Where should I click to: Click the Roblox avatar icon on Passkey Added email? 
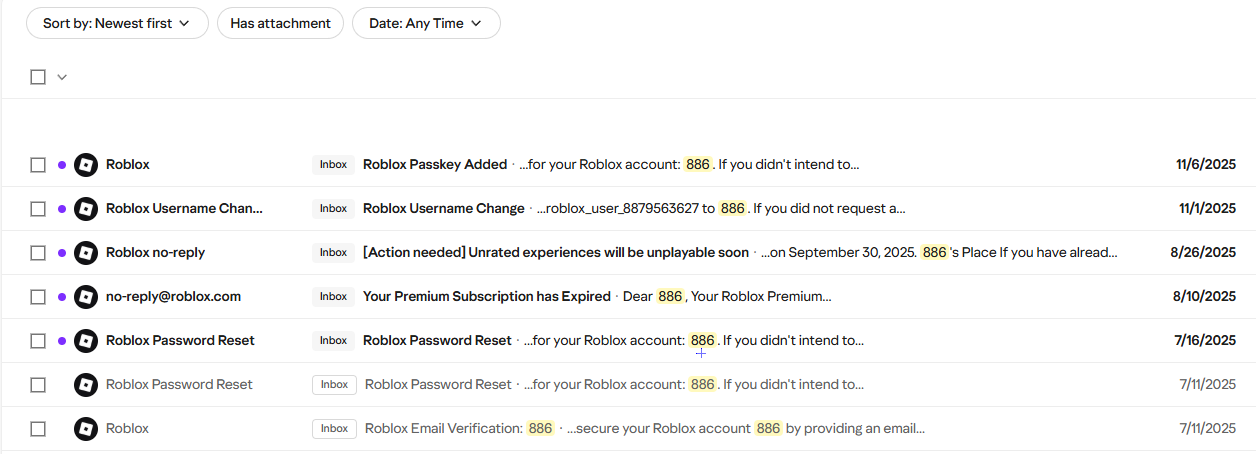pyautogui.click(x=86, y=165)
